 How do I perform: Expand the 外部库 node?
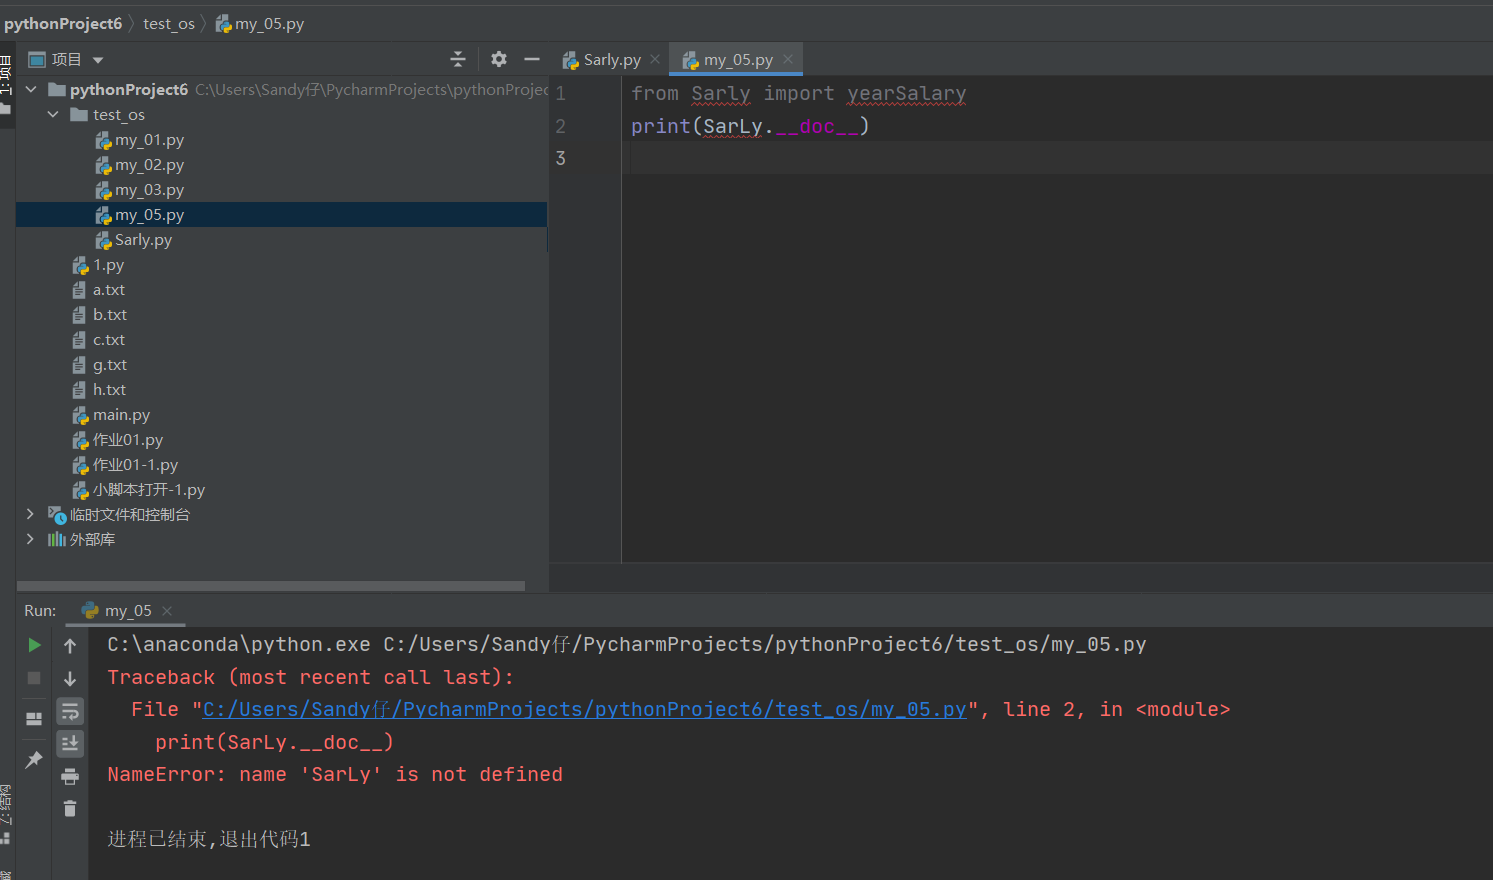point(31,539)
